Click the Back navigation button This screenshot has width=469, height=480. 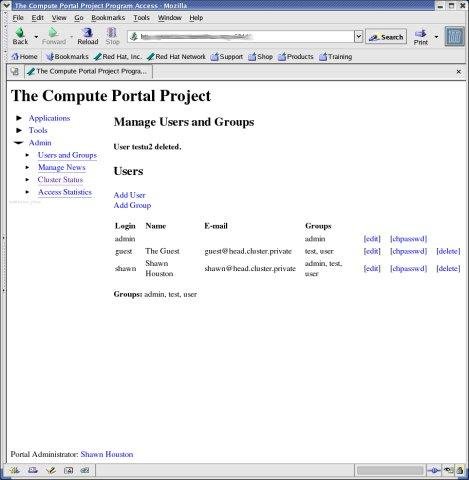point(20,36)
